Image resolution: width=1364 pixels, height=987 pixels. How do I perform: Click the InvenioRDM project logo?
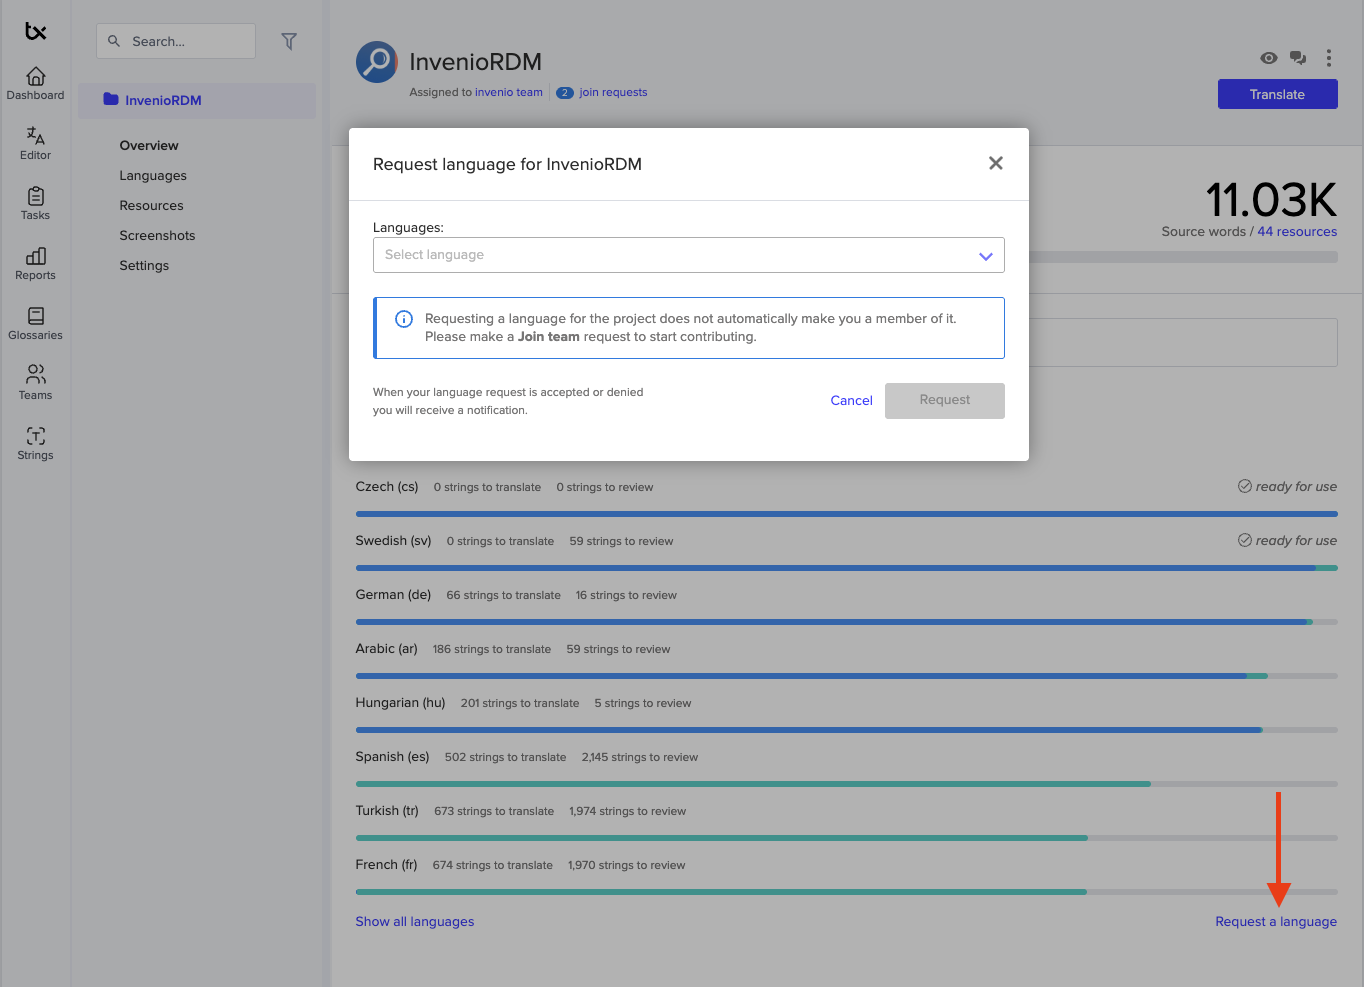click(x=377, y=62)
